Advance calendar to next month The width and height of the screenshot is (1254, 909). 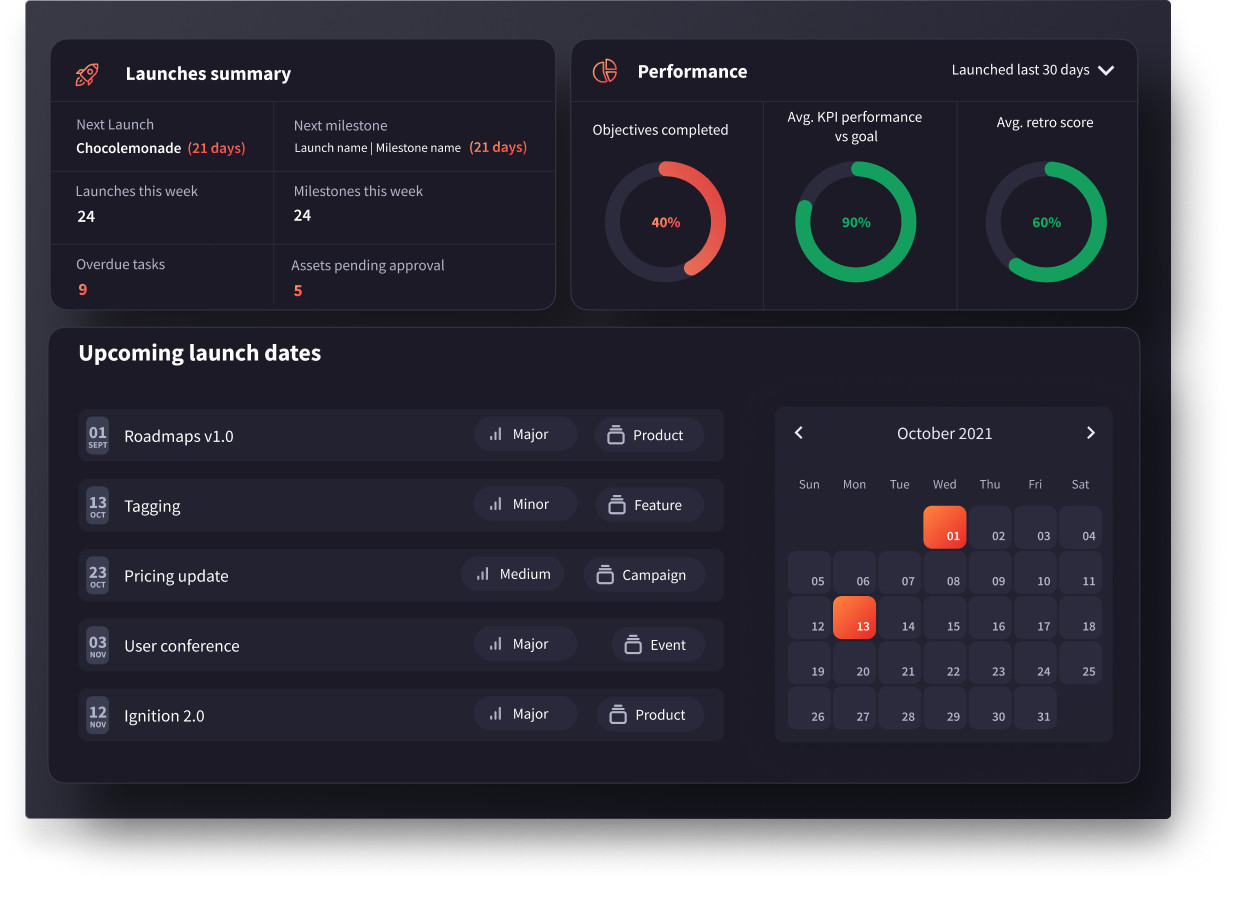click(x=1090, y=432)
